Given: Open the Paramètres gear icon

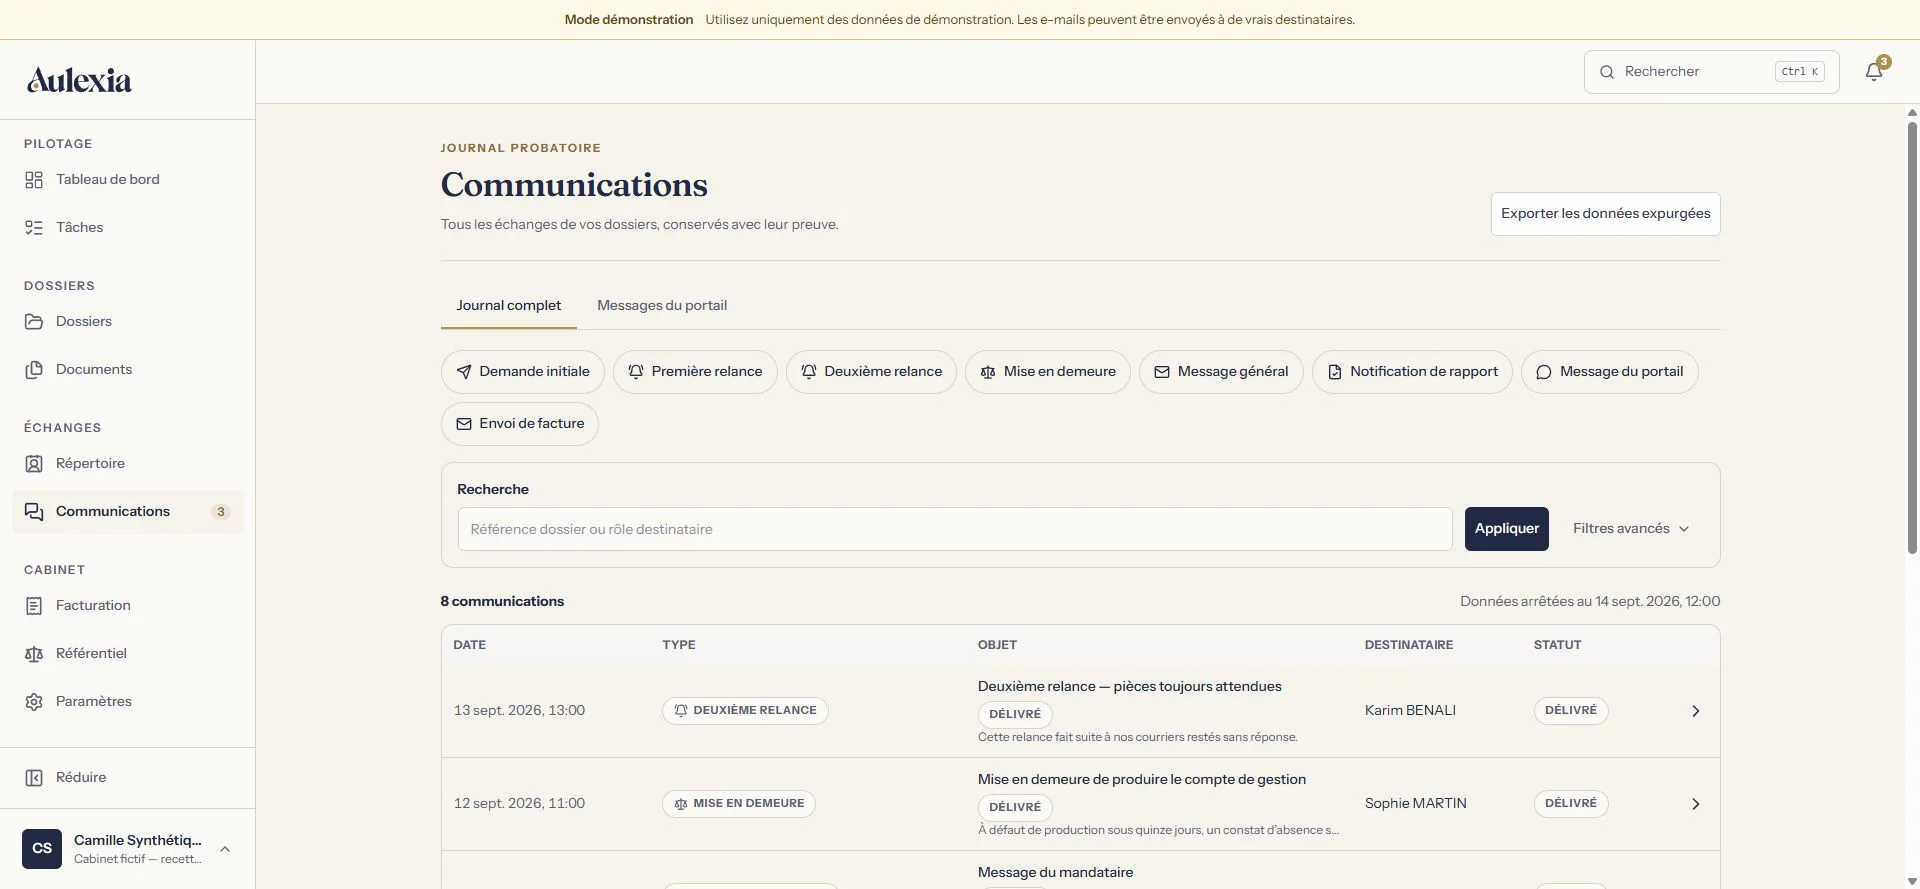Looking at the screenshot, I should 34,702.
